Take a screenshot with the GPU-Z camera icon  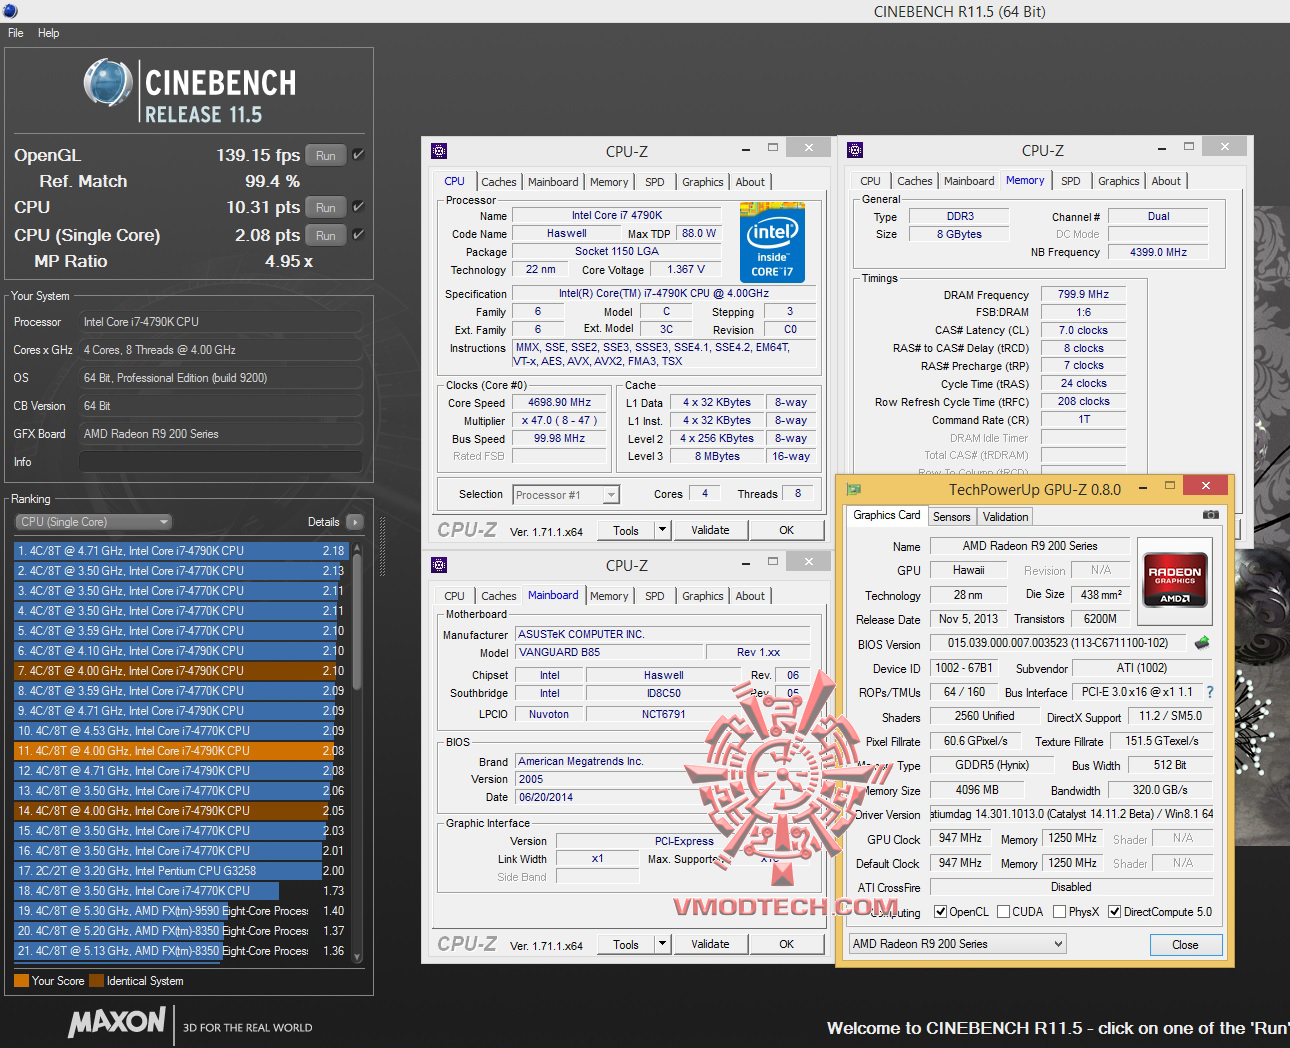pyautogui.click(x=1211, y=515)
